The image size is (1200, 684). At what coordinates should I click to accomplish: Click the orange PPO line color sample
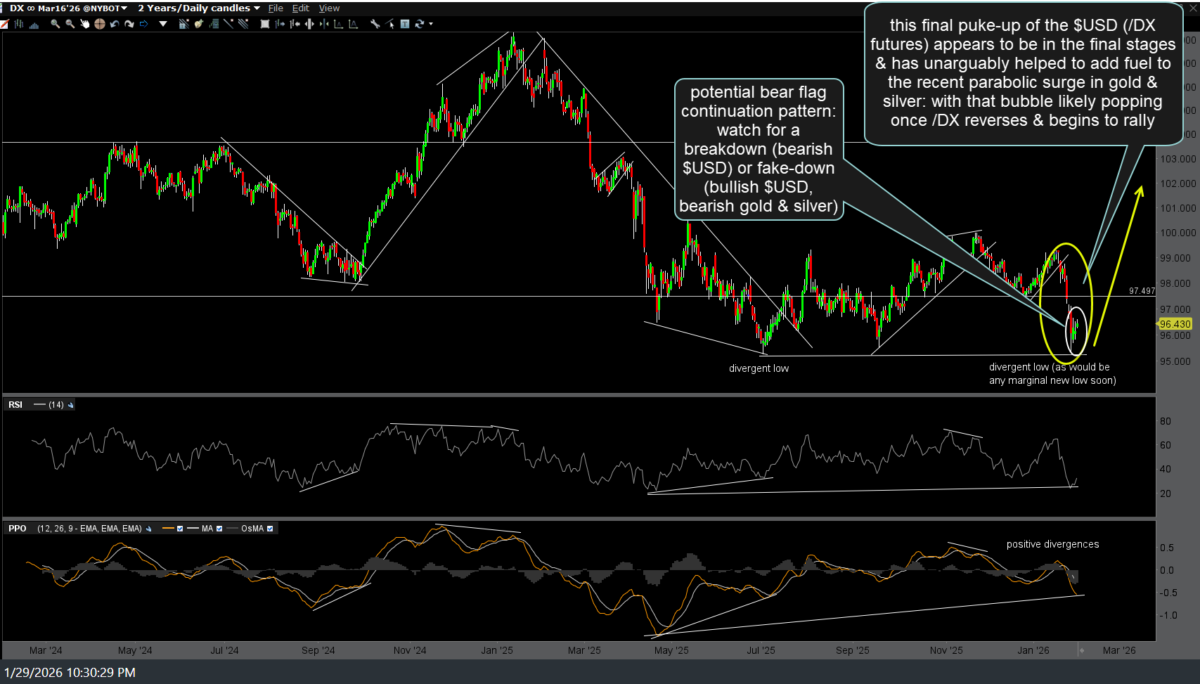tap(168, 528)
